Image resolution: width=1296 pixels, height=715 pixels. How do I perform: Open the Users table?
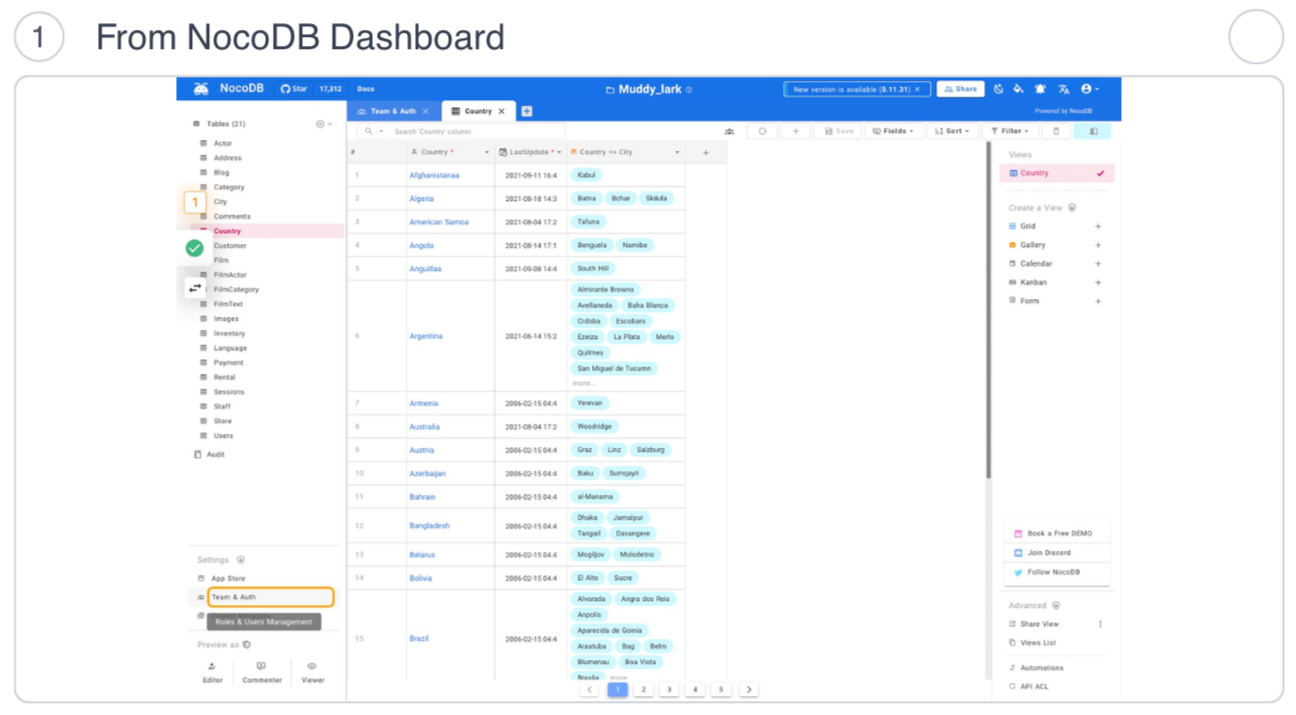(x=223, y=435)
